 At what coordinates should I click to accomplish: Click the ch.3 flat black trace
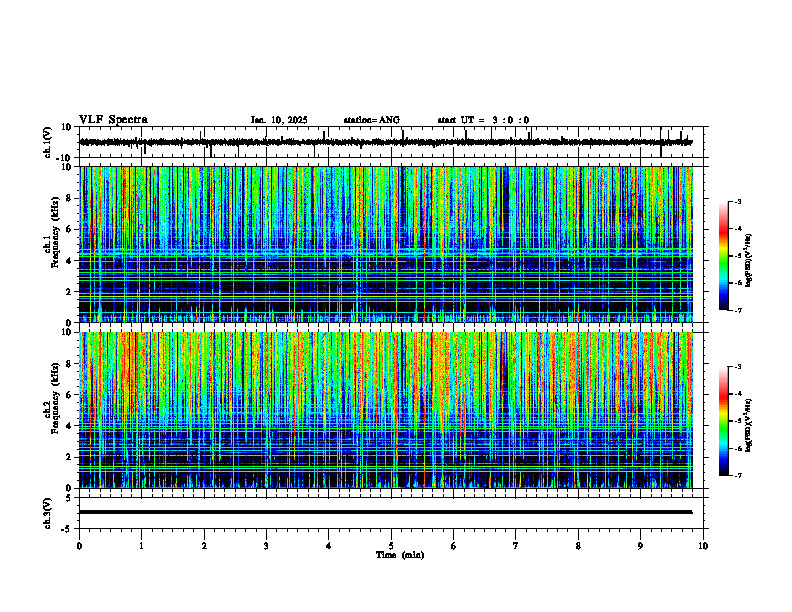click(x=386, y=512)
